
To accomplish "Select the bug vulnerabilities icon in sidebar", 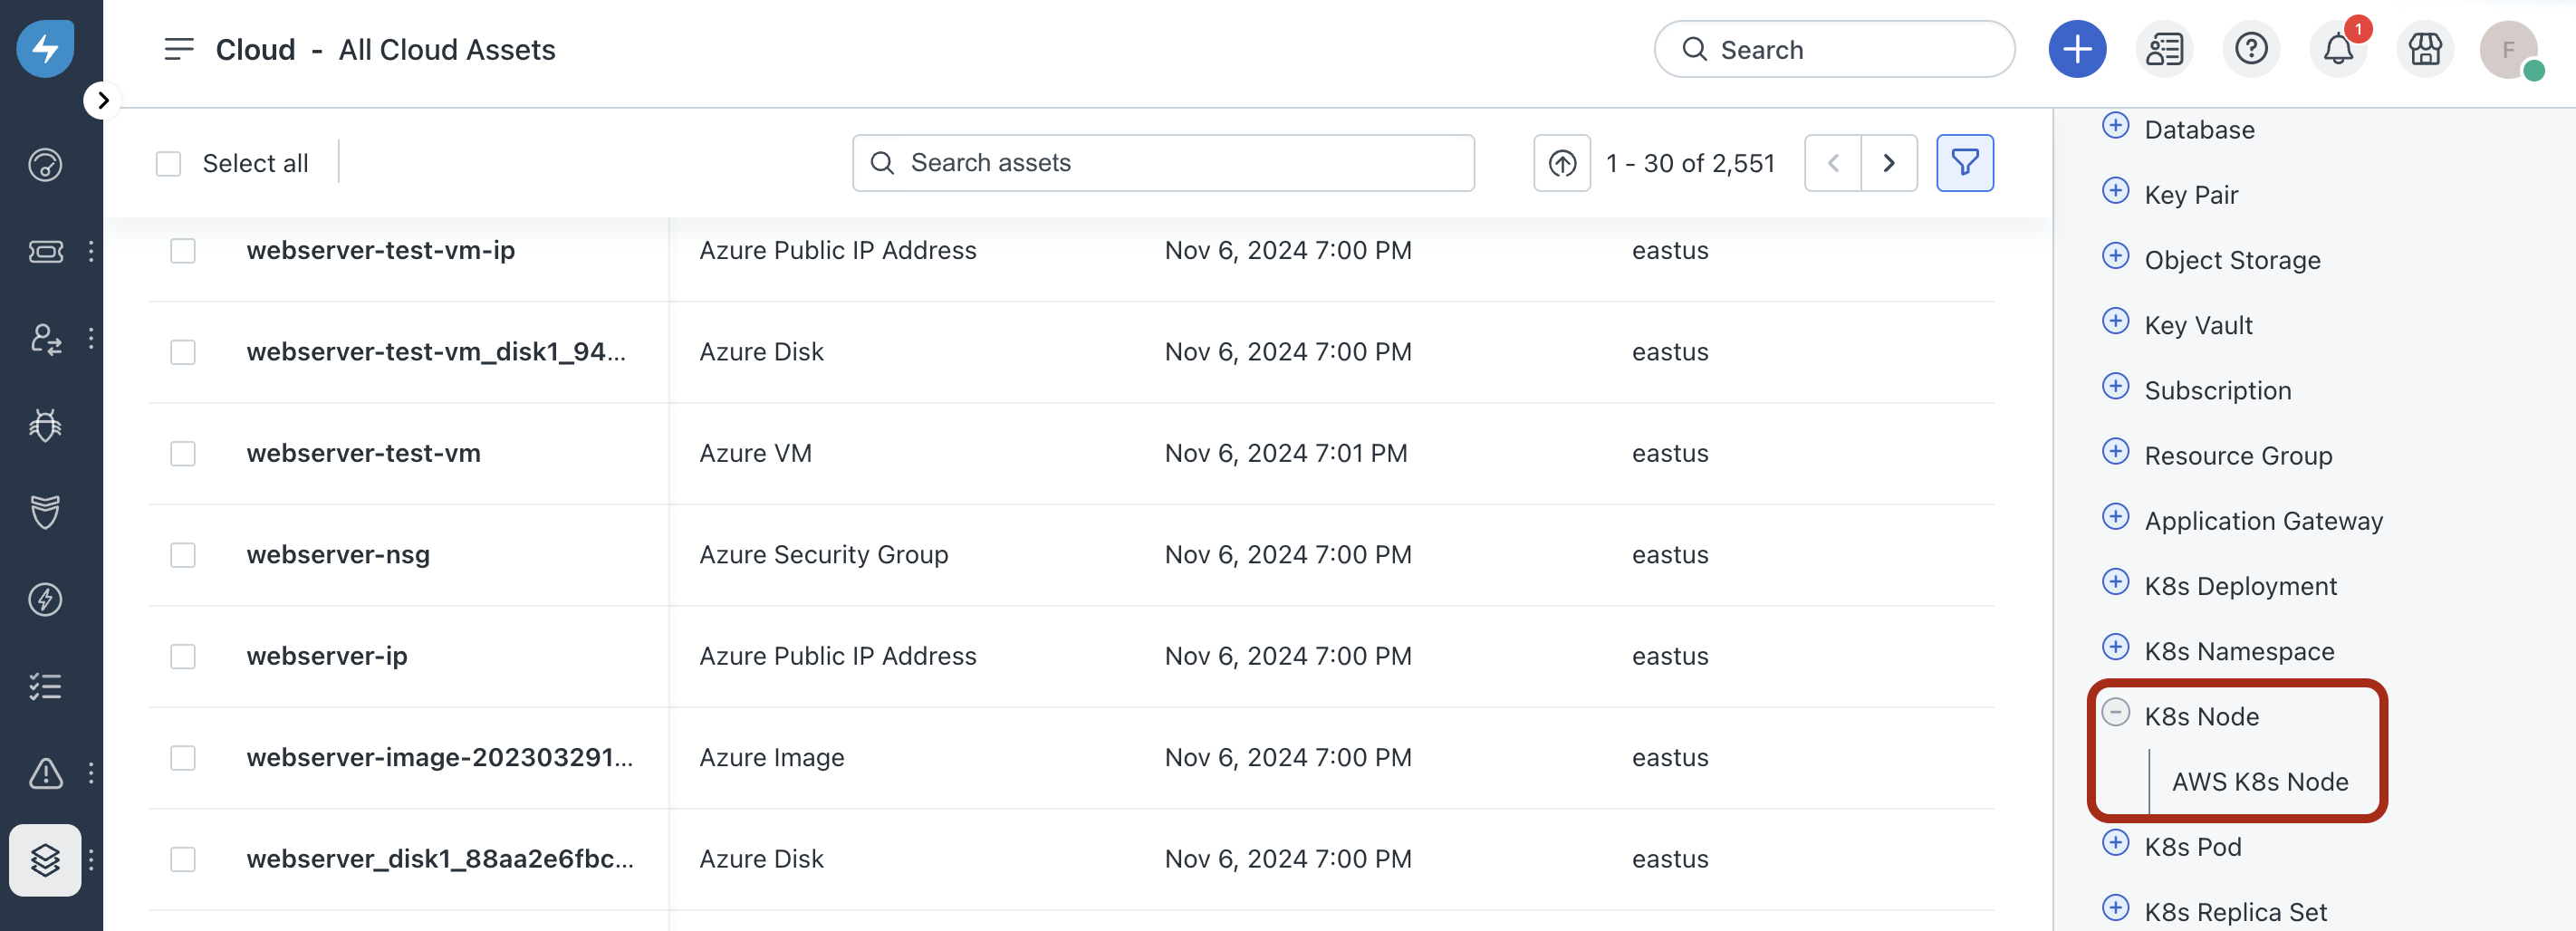I will point(45,424).
